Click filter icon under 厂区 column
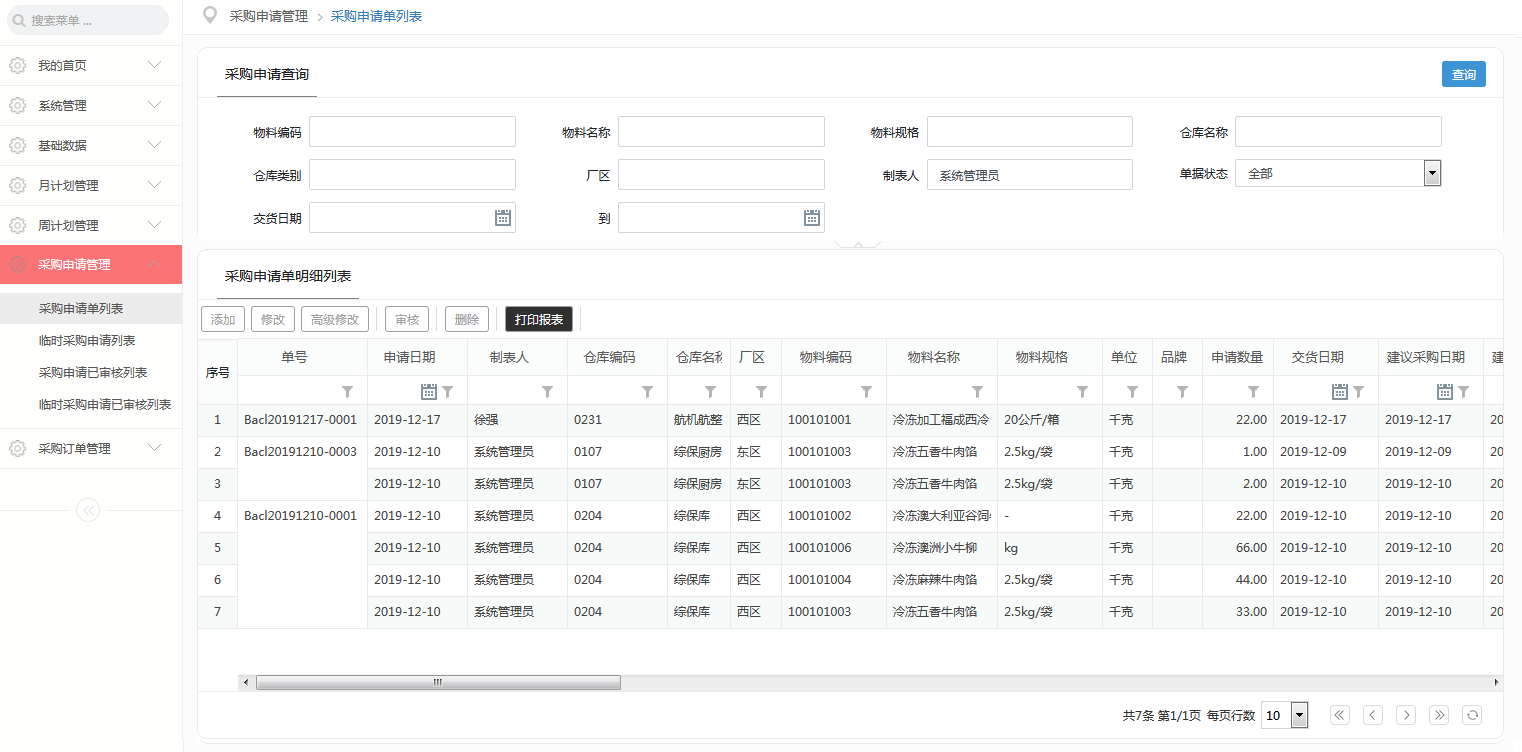Image resolution: width=1522 pixels, height=752 pixels. 761,391
